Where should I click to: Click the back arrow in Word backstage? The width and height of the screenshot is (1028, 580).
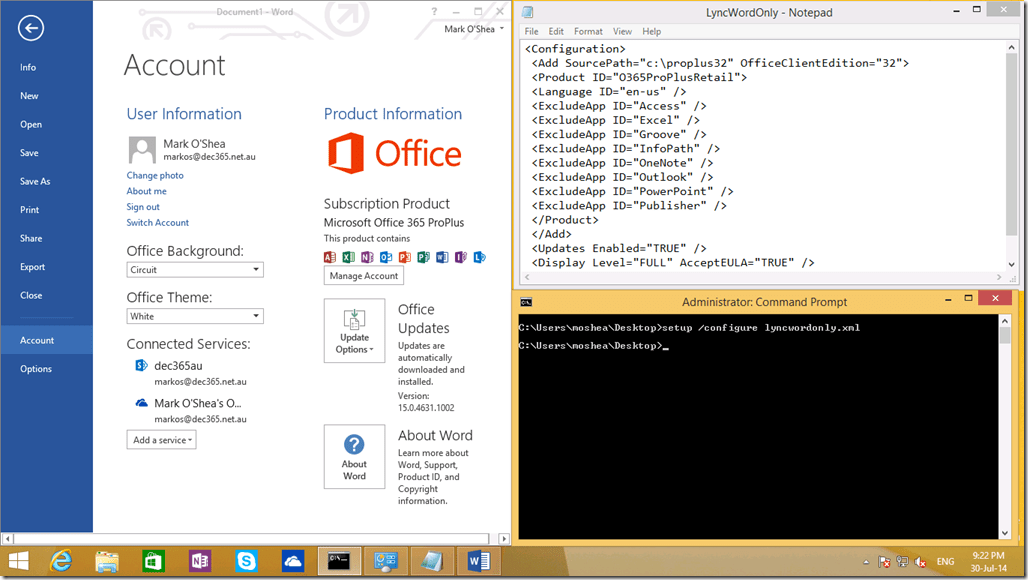pos(30,28)
